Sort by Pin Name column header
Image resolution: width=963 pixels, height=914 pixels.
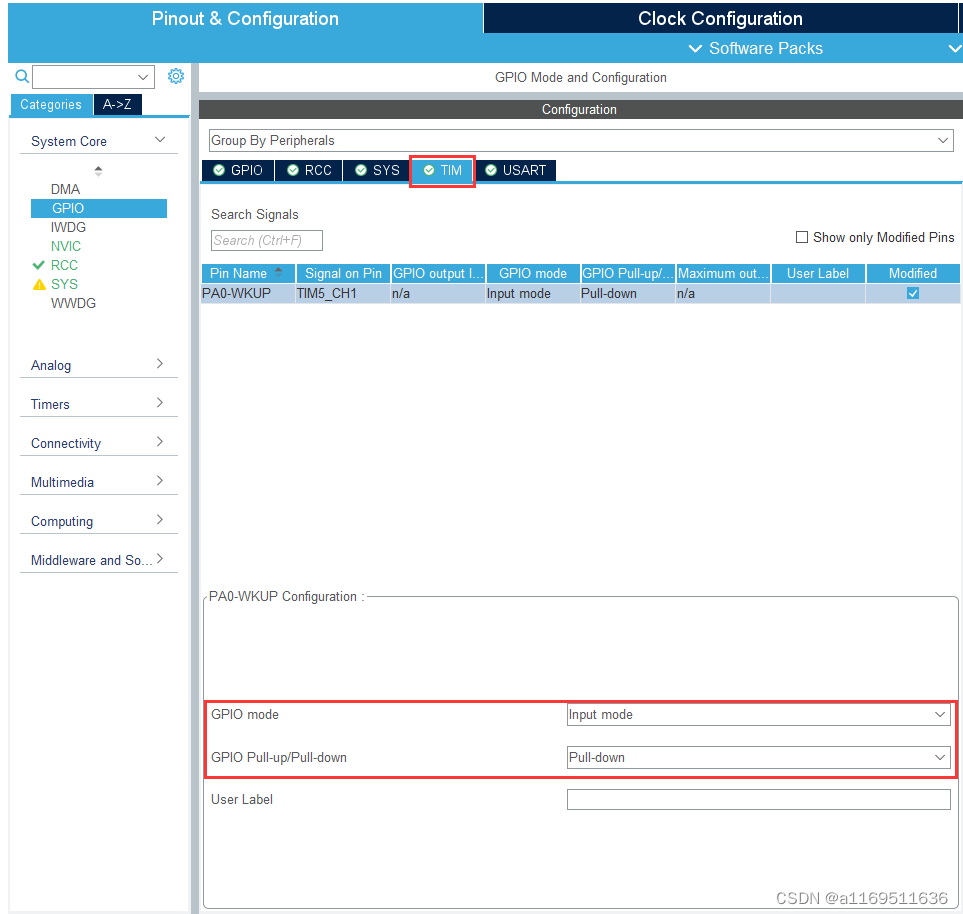248,273
